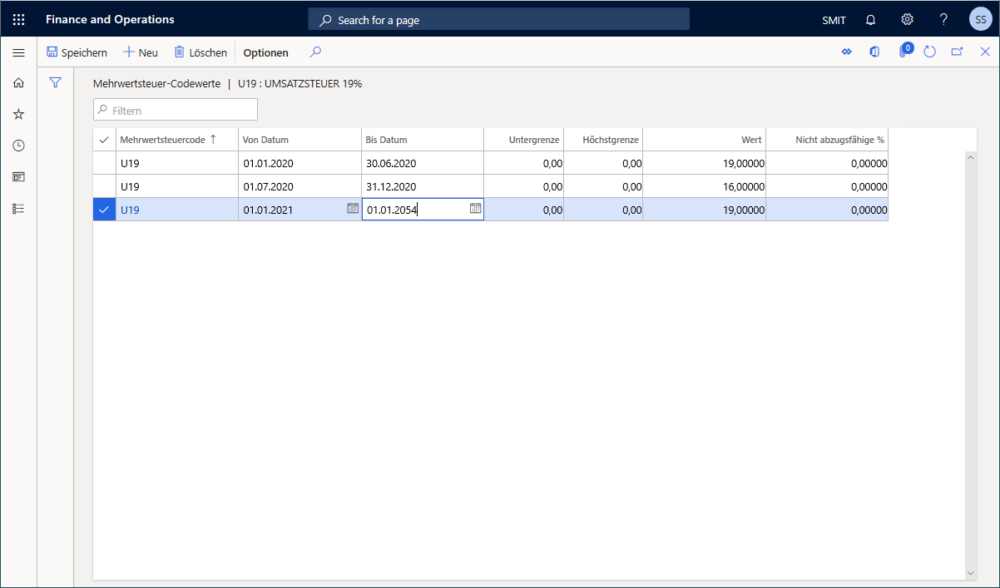Open the Favorites star icon

point(17,114)
